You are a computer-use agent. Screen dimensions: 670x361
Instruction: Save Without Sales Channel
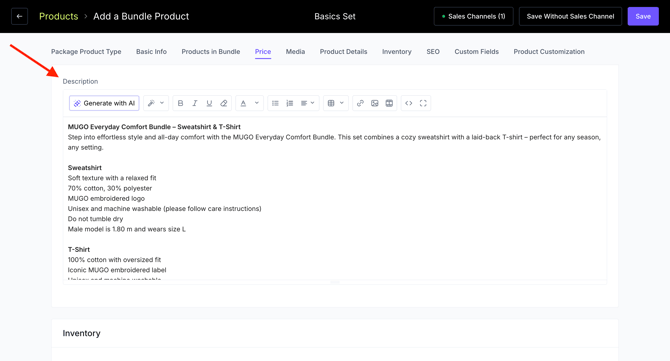(570, 16)
